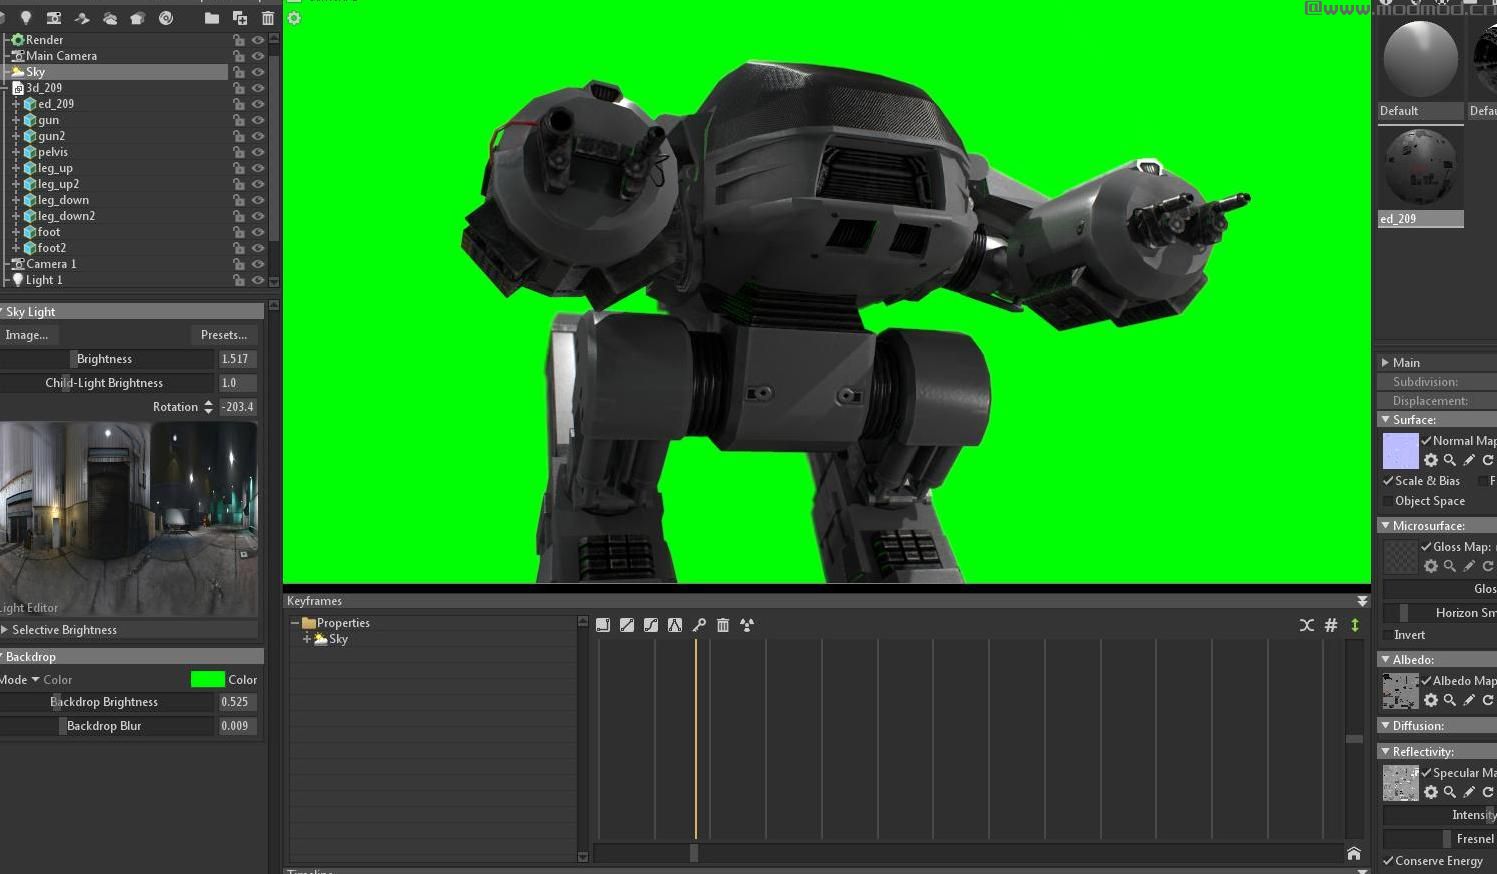
Task: Click the Gloss Map edit pencil icon
Action: (x=1469, y=566)
